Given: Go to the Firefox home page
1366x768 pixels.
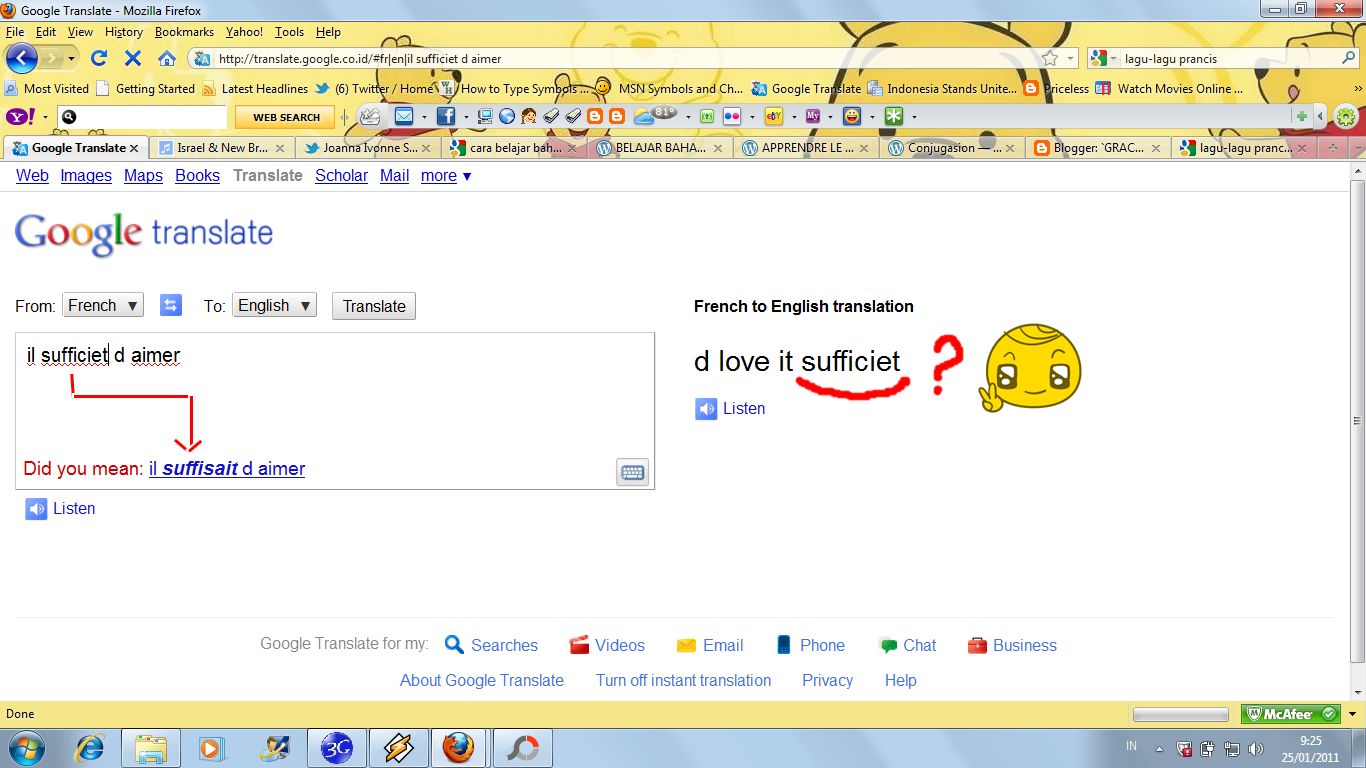Looking at the screenshot, I should [167, 58].
